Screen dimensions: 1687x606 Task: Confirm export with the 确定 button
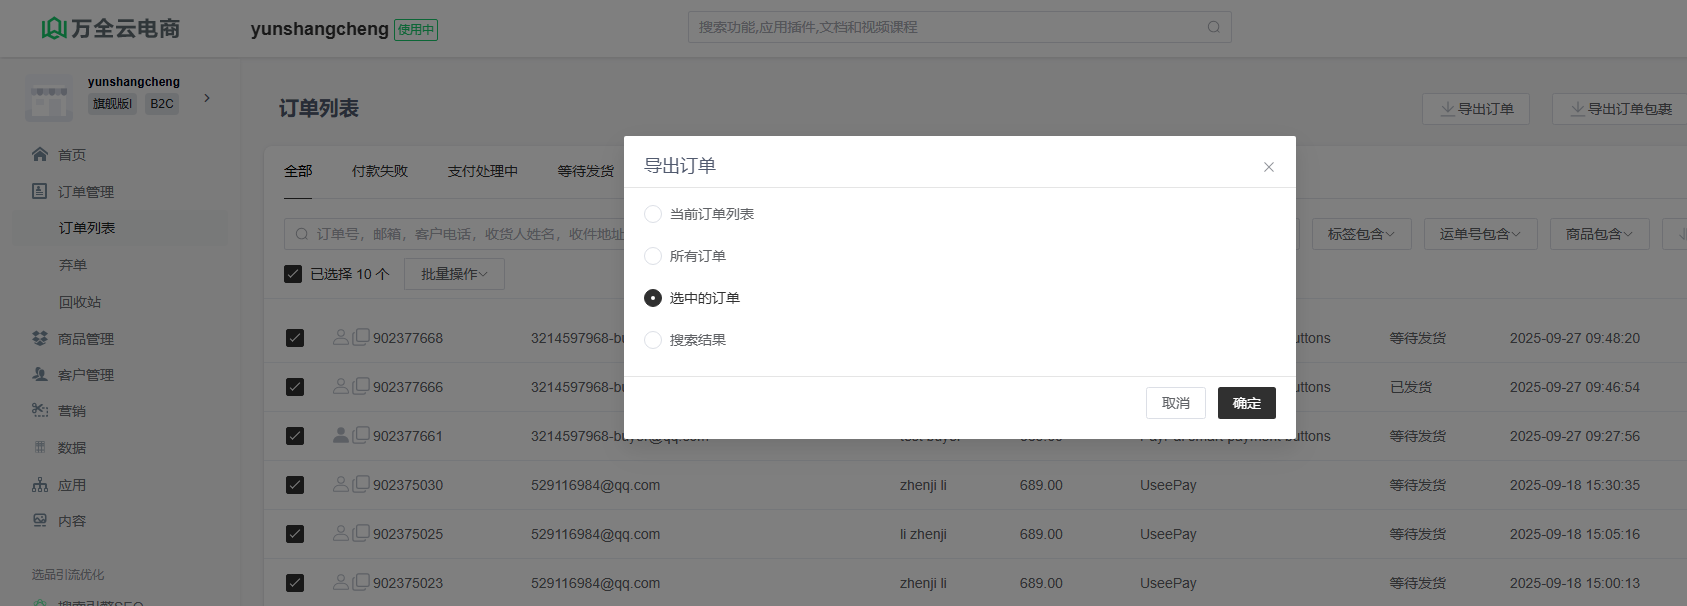coord(1246,403)
